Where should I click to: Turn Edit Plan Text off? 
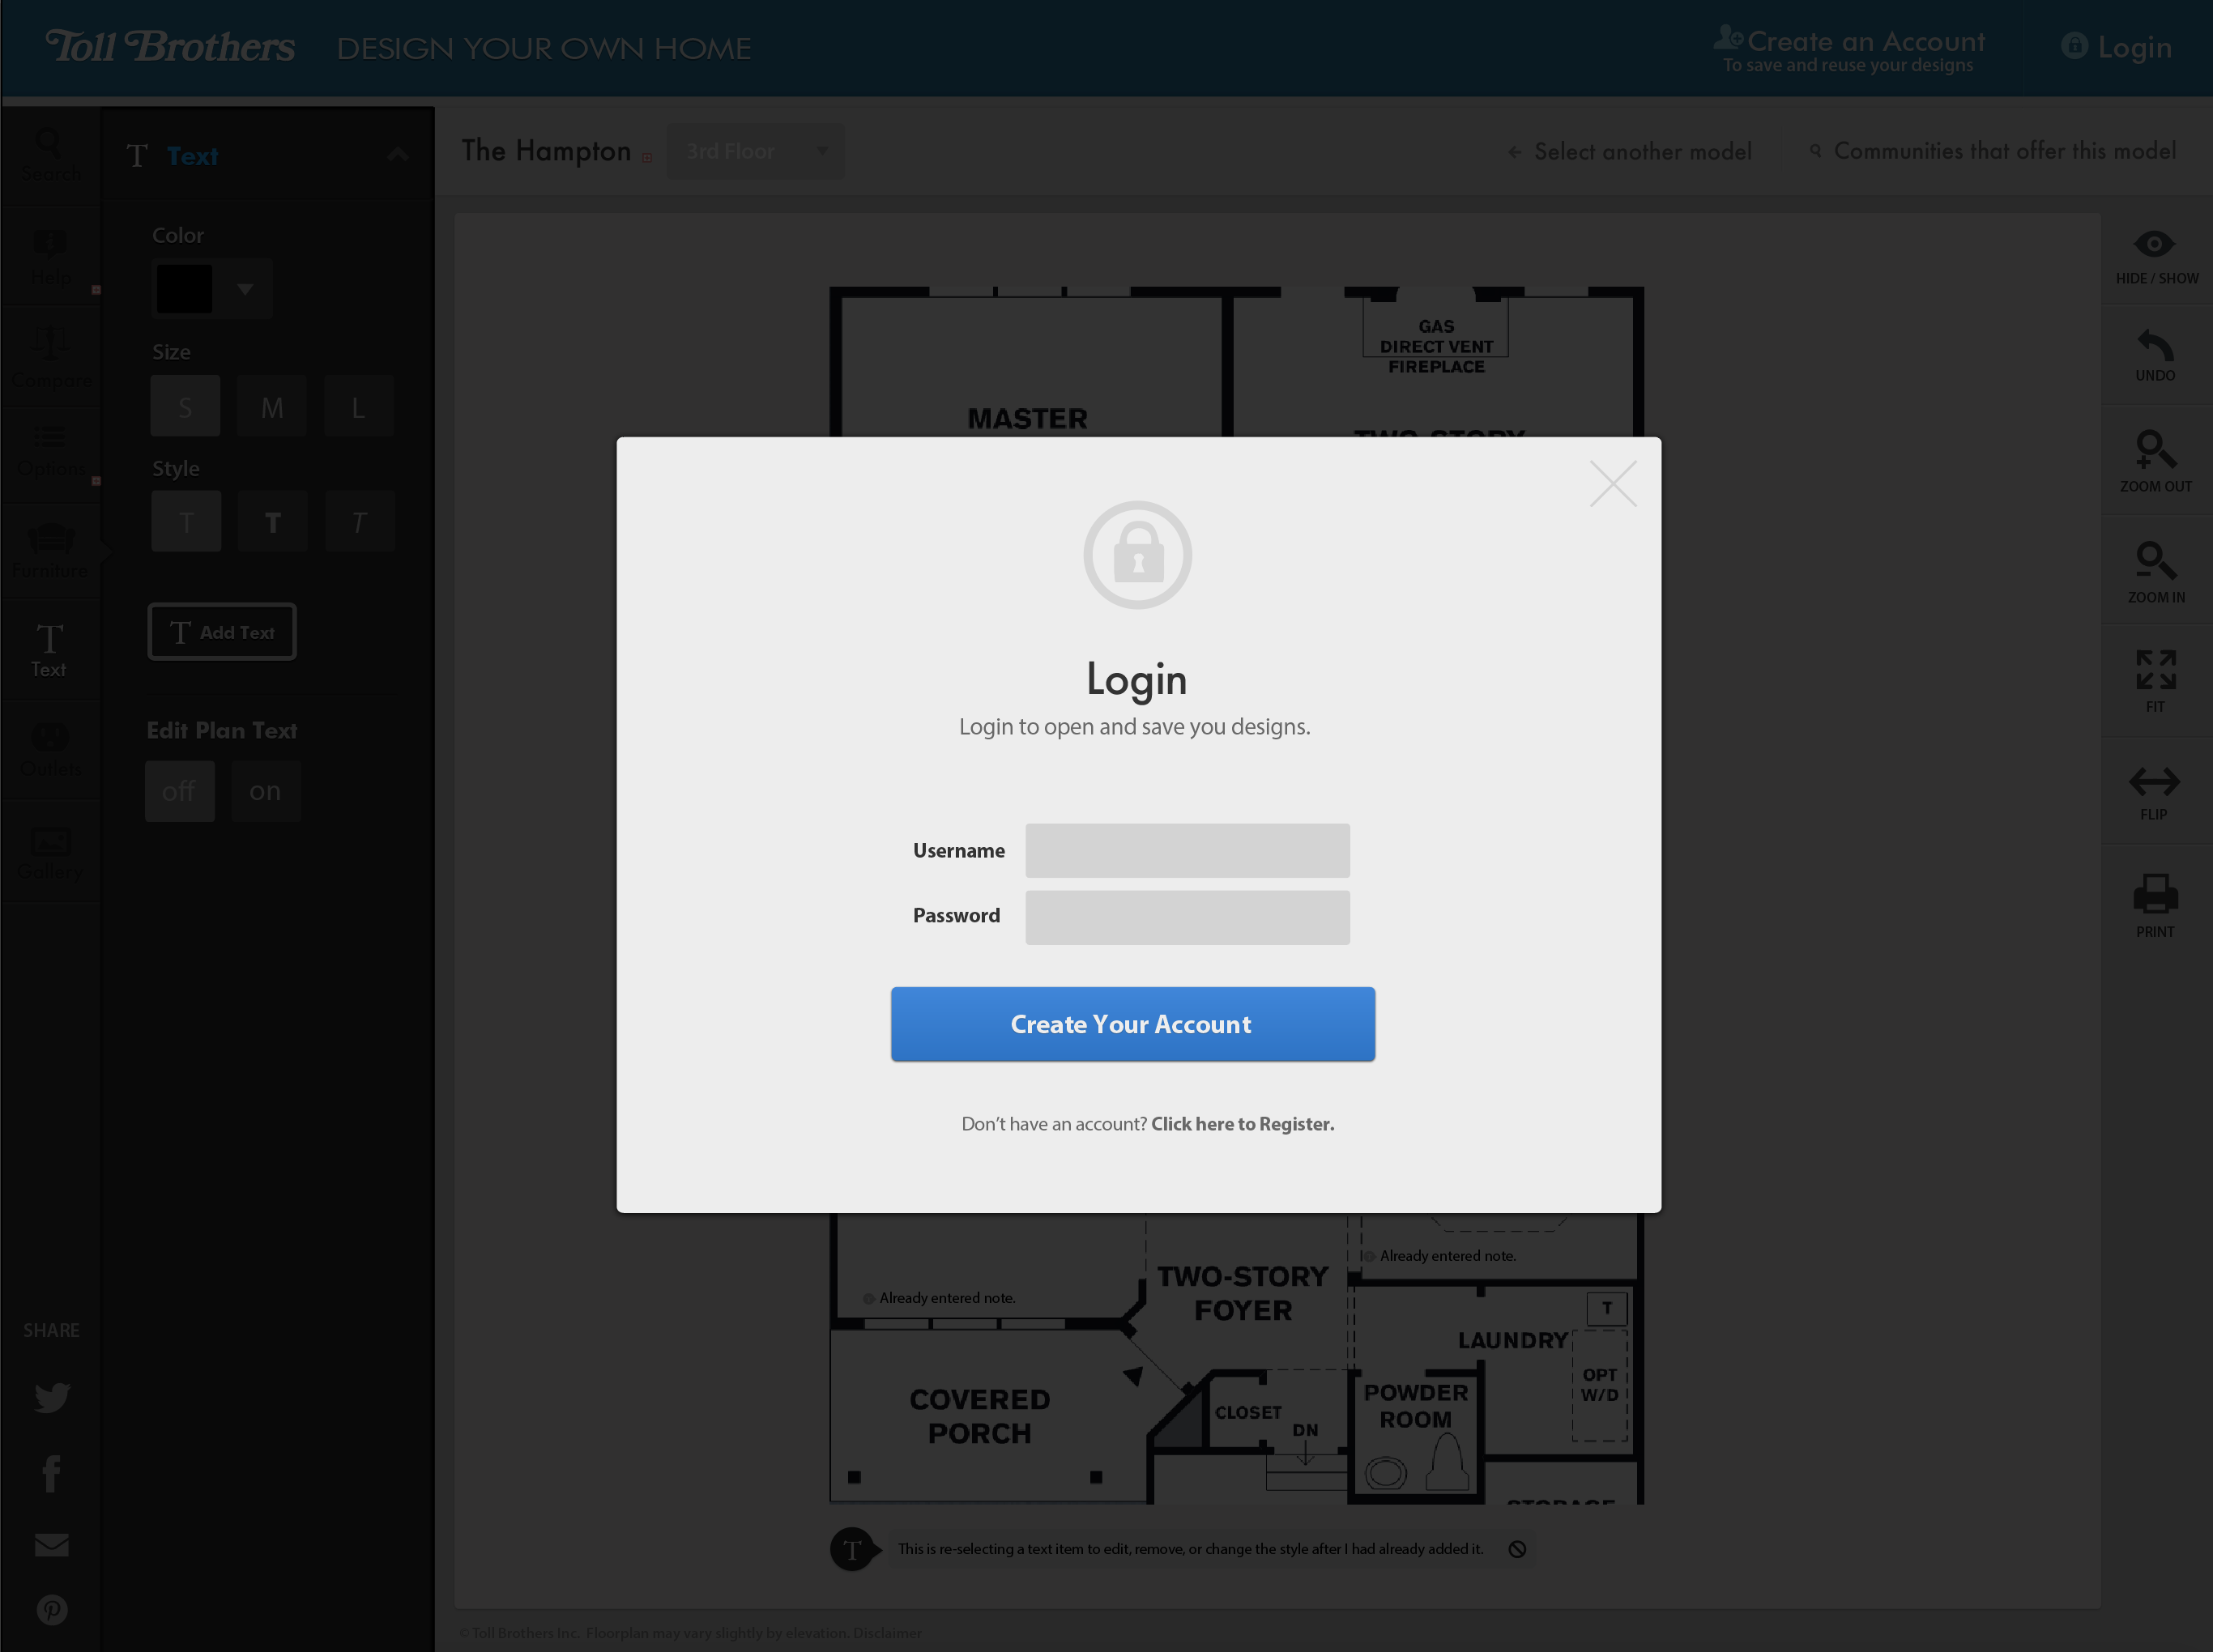tap(180, 791)
